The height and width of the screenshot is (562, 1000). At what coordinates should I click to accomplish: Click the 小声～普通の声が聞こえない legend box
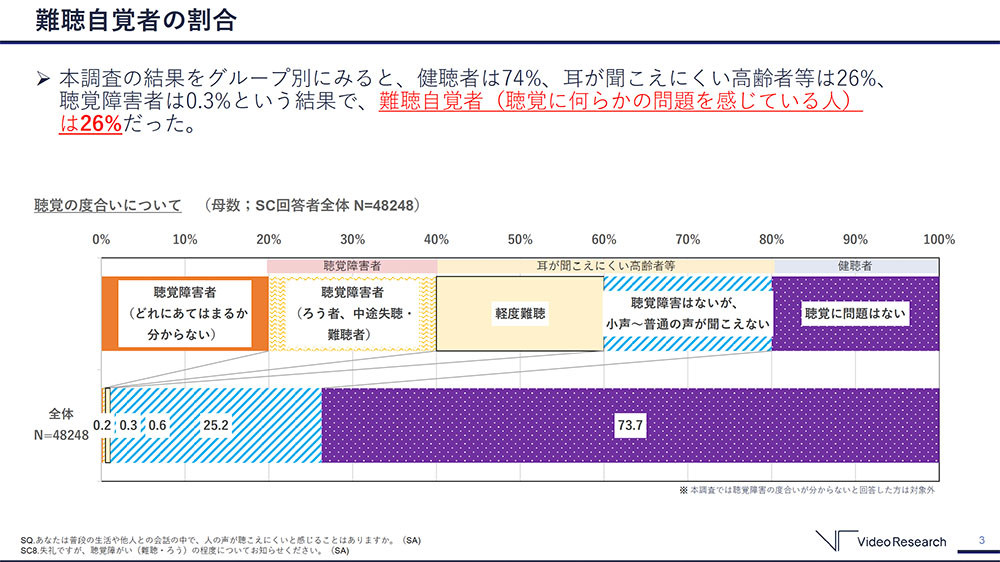click(687, 314)
